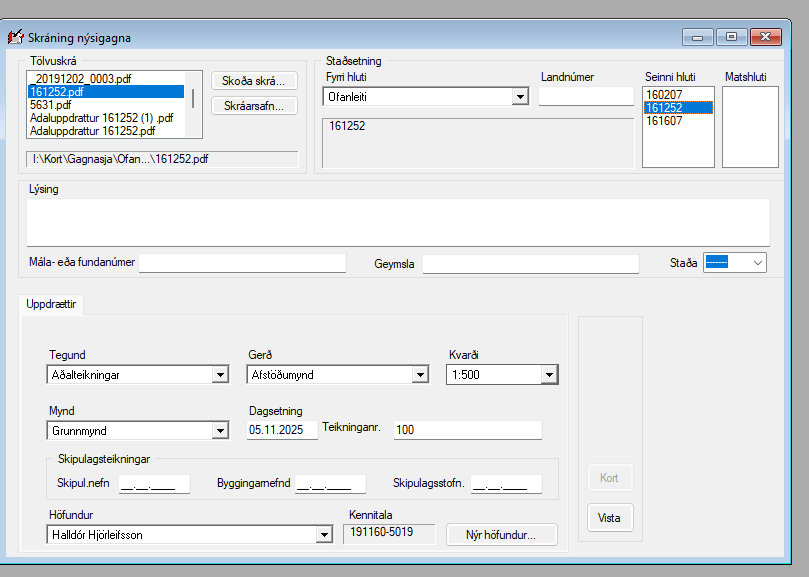Click the Dagsetning date field
The width and height of the screenshot is (809, 577).
[282, 429]
